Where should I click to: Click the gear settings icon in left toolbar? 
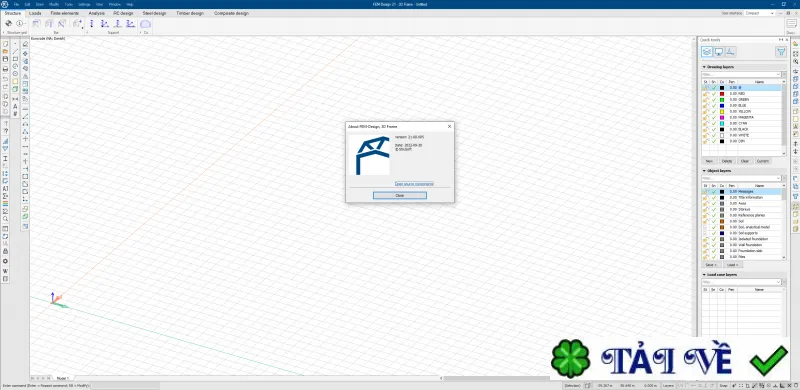pyautogui.click(x=6, y=261)
